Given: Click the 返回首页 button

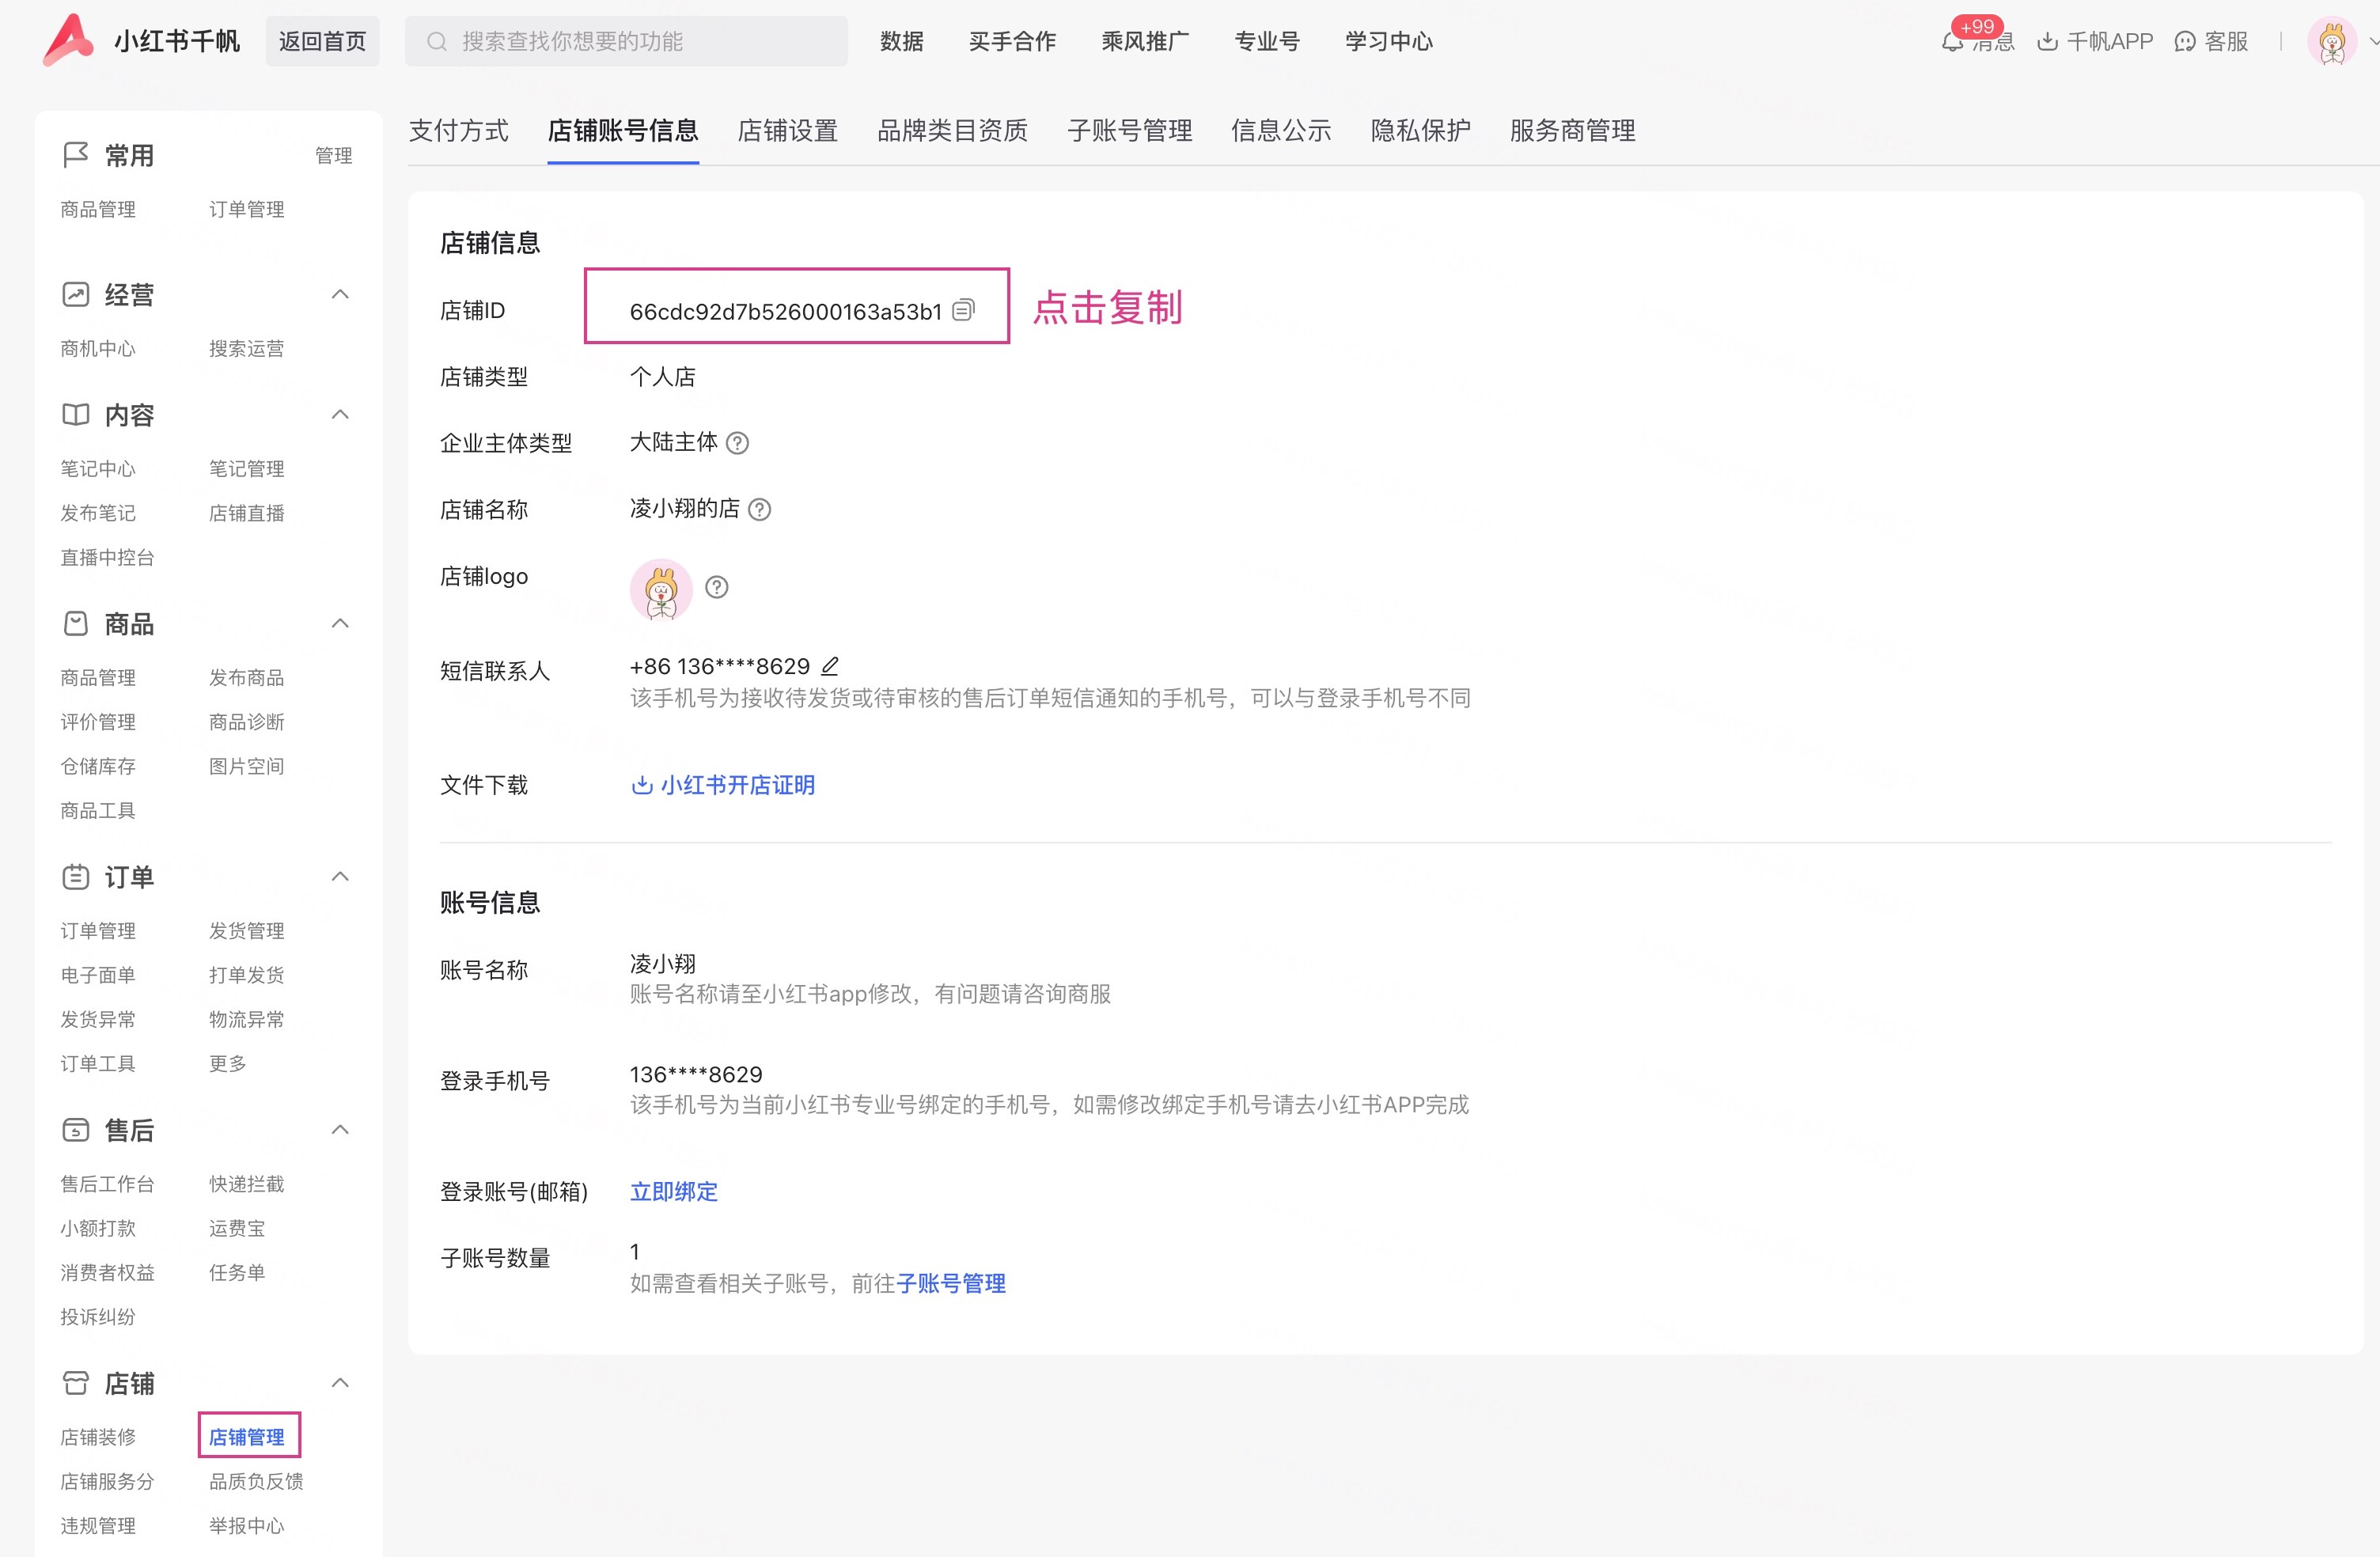Looking at the screenshot, I should pyautogui.click(x=323, y=41).
